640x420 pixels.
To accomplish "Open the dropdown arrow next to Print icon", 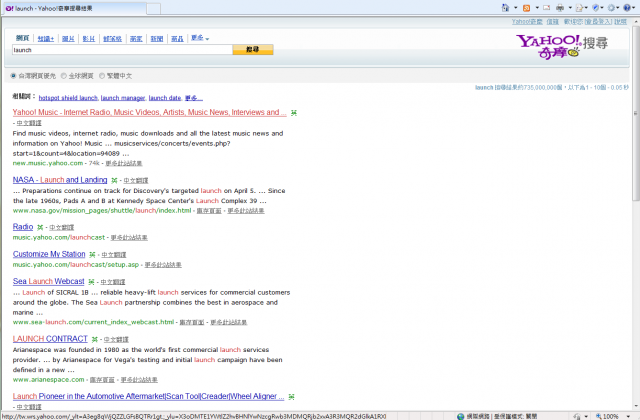I will click(x=570, y=8).
